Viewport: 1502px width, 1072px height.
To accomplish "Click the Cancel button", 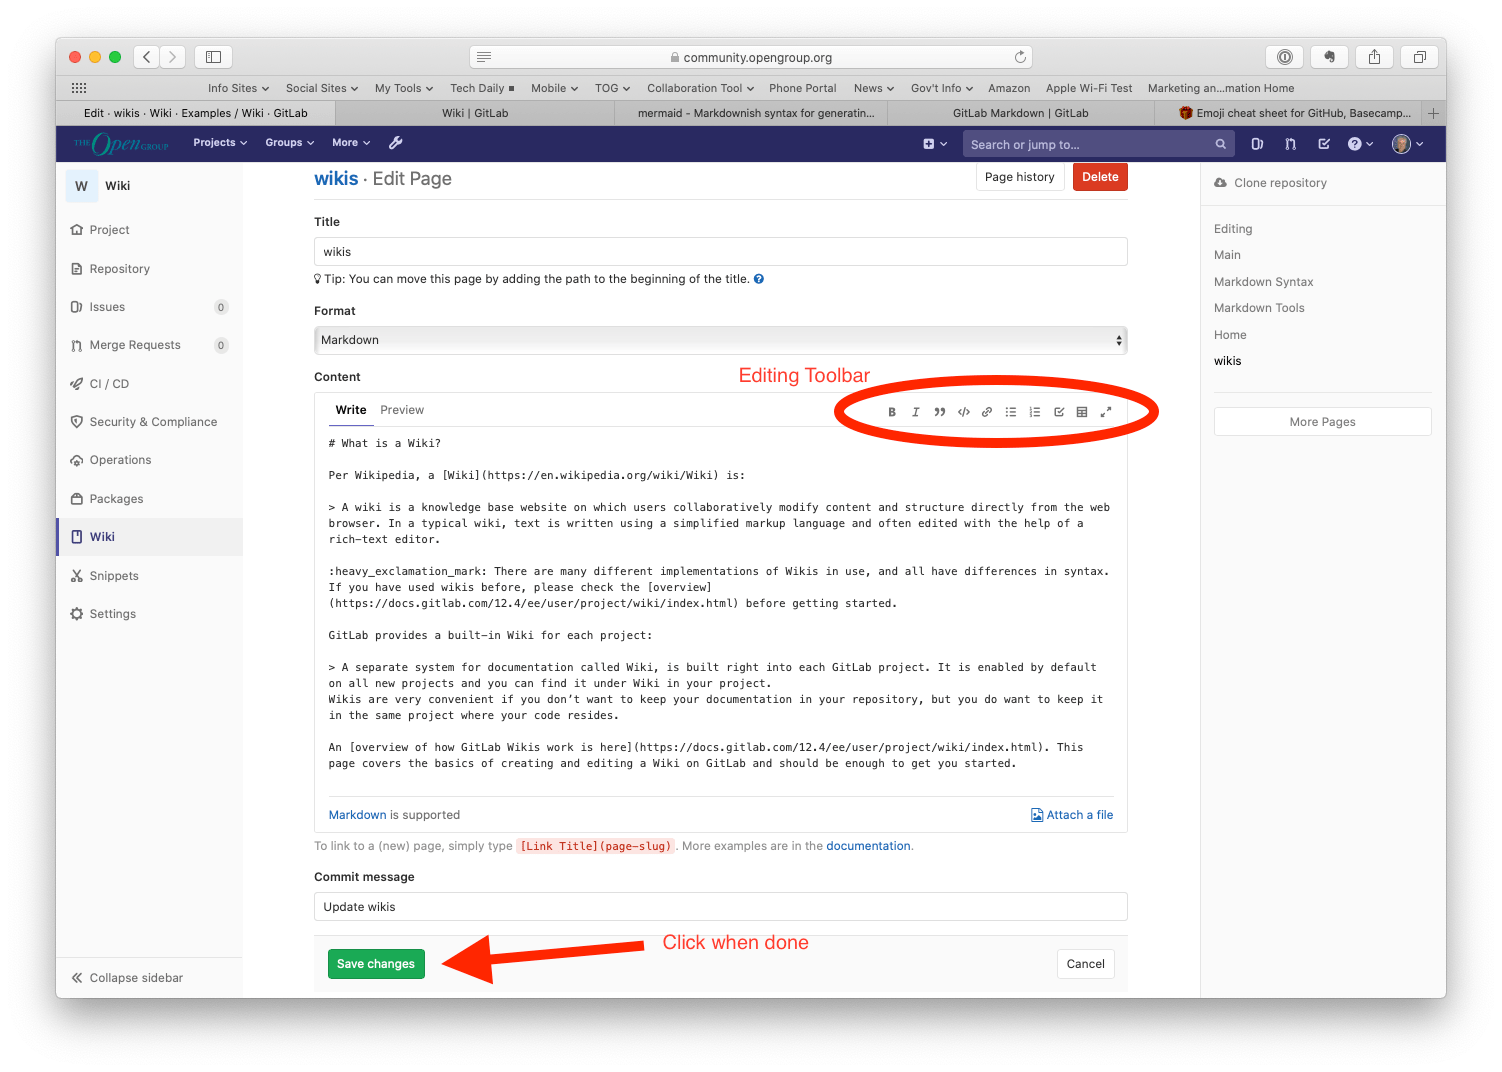I will click(1085, 964).
